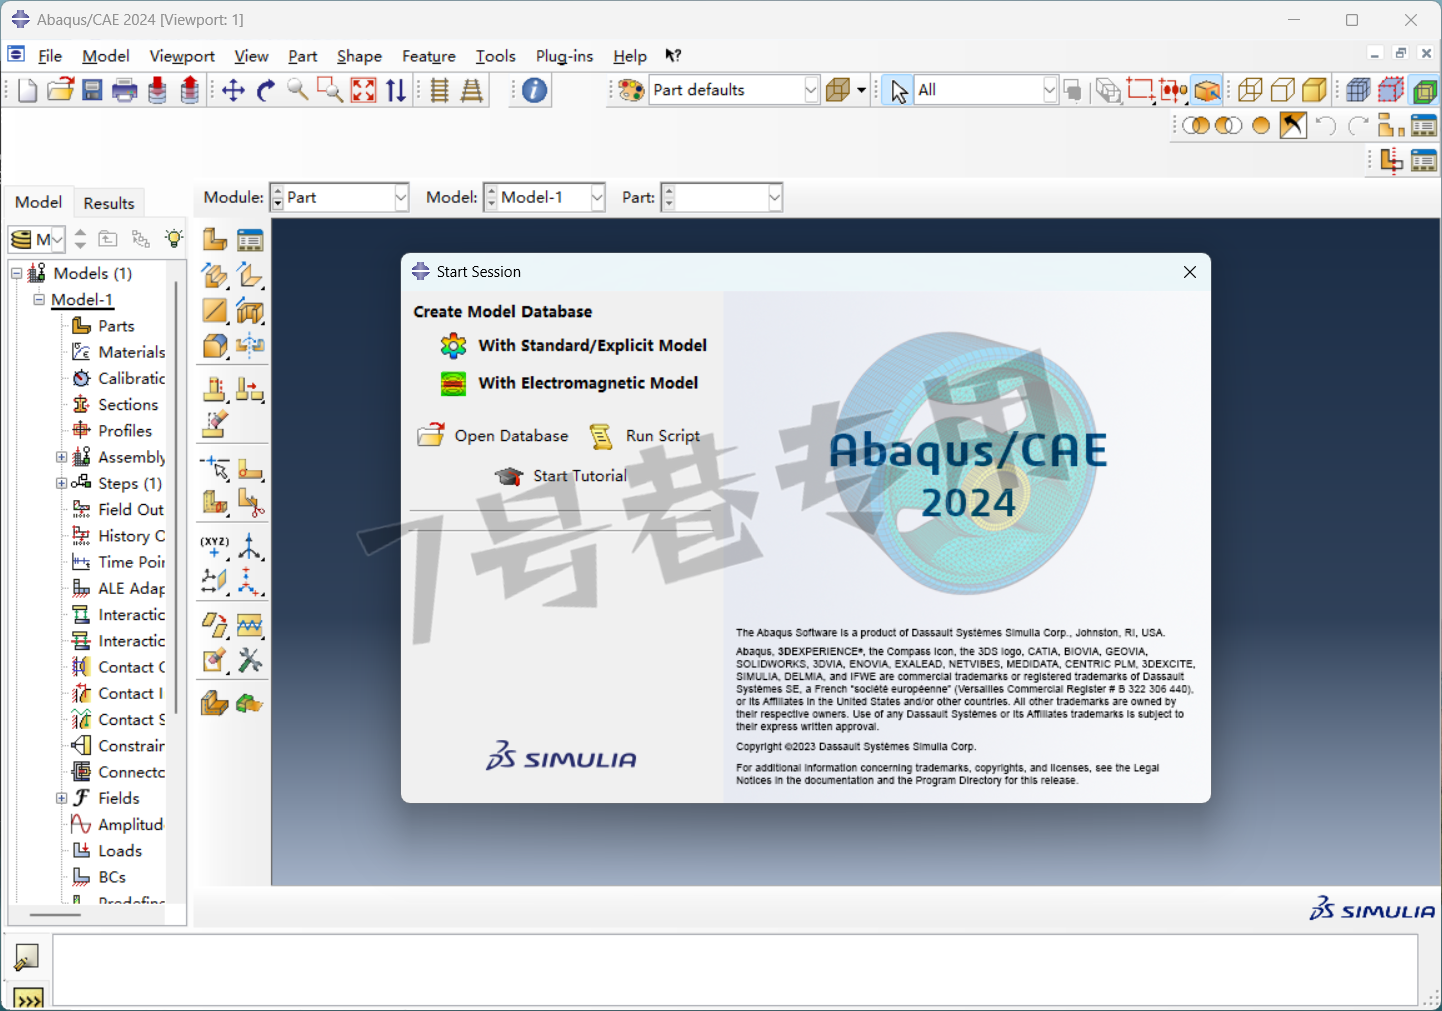This screenshot has height=1011, width=1442.
Task: Click the light bulb icon in model tree toolbar
Action: (174, 238)
